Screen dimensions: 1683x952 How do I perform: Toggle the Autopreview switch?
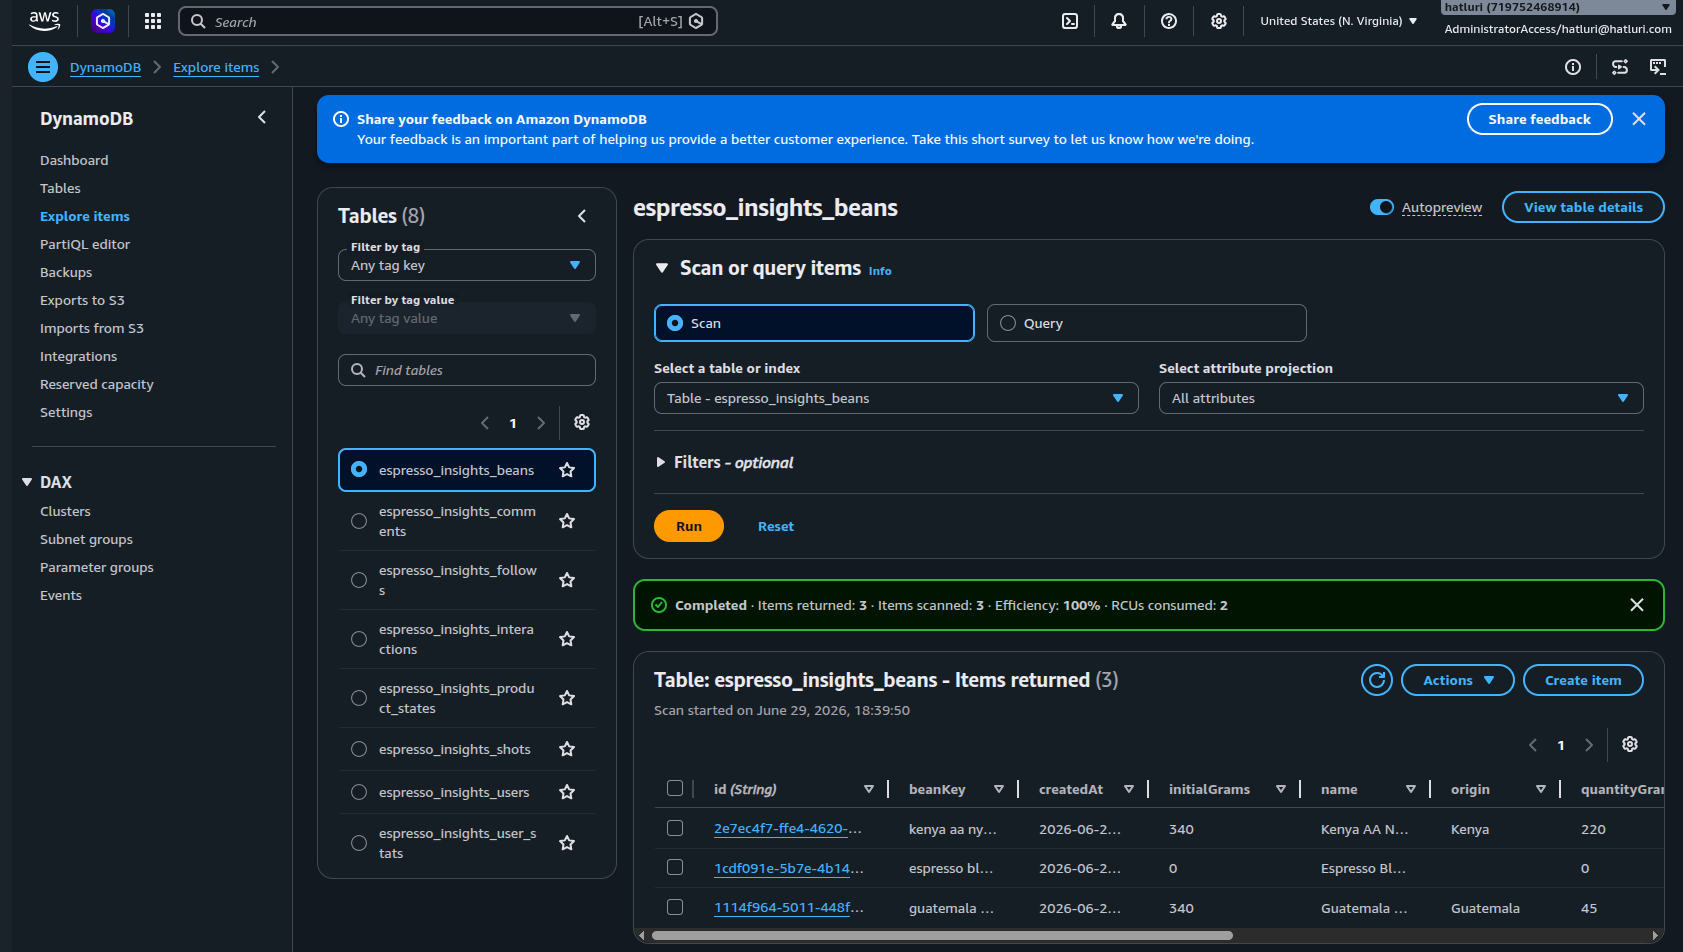(x=1382, y=207)
